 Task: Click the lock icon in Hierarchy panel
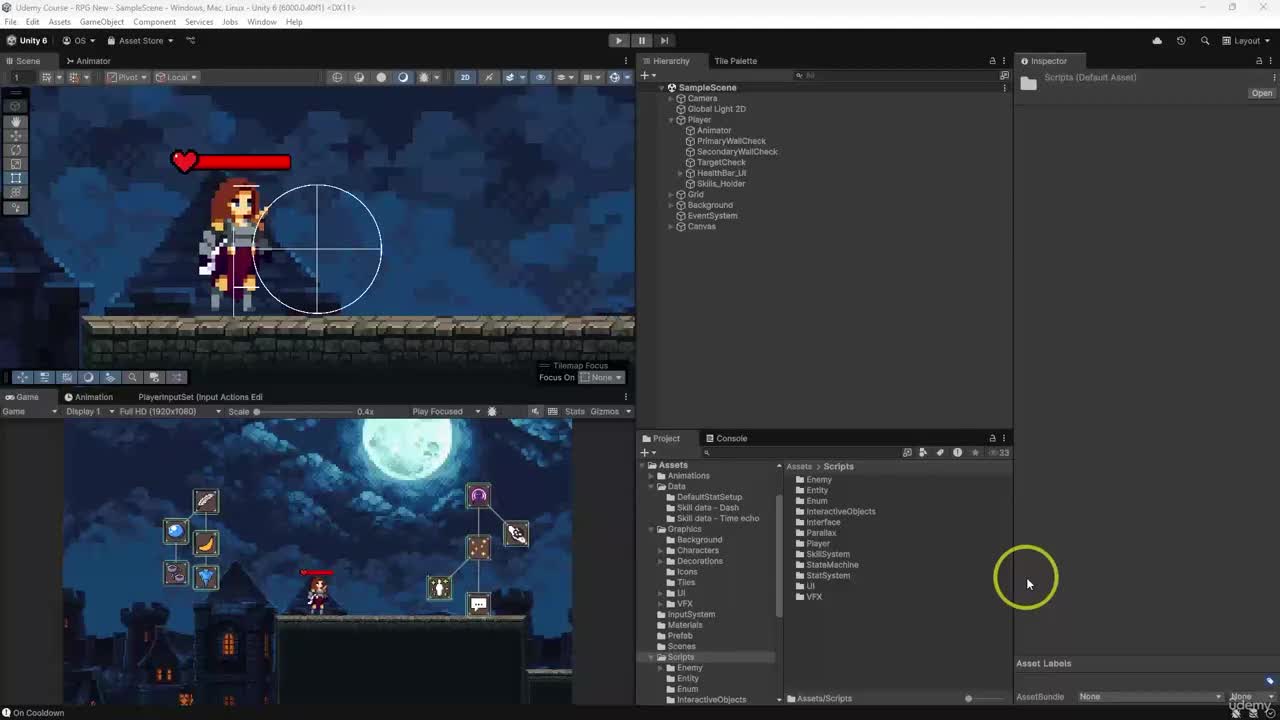(x=992, y=61)
